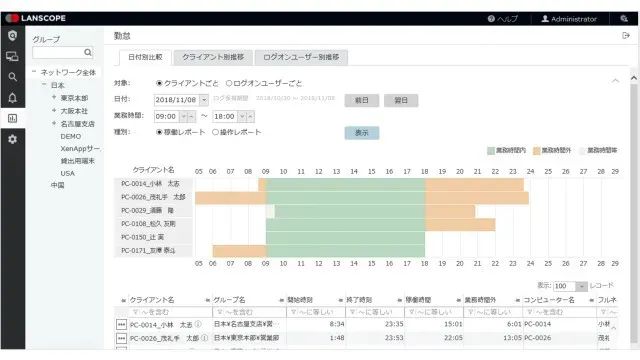Click the LANSCOPE logo

[36, 18]
